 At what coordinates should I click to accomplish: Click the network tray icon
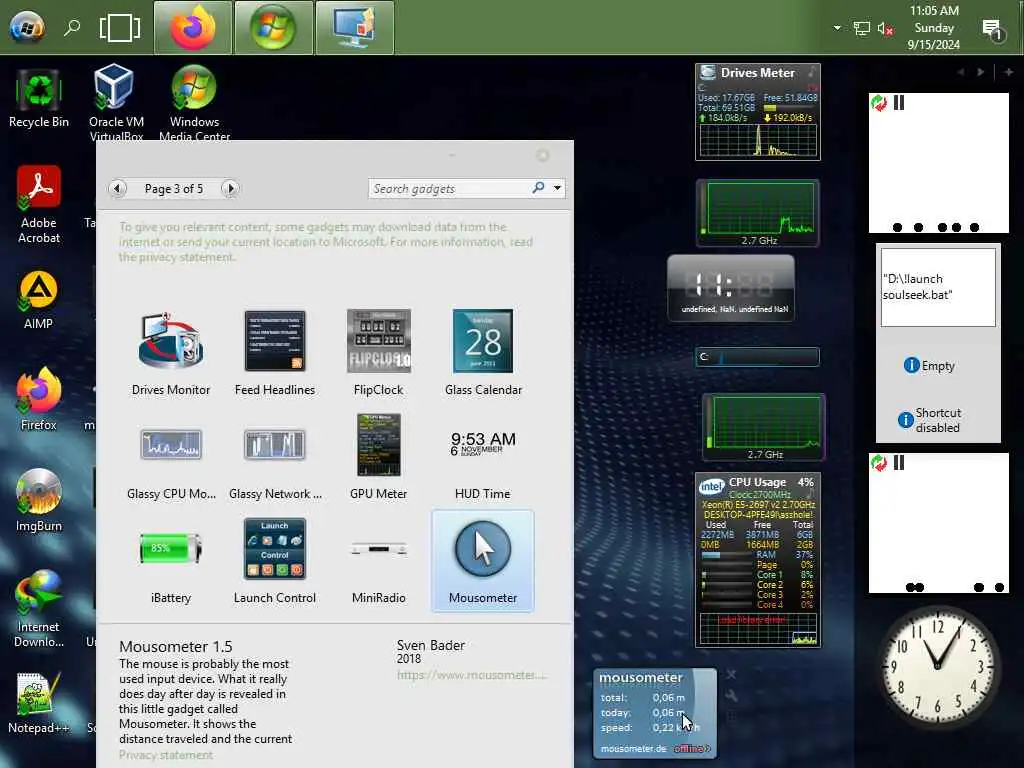click(861, 28)
